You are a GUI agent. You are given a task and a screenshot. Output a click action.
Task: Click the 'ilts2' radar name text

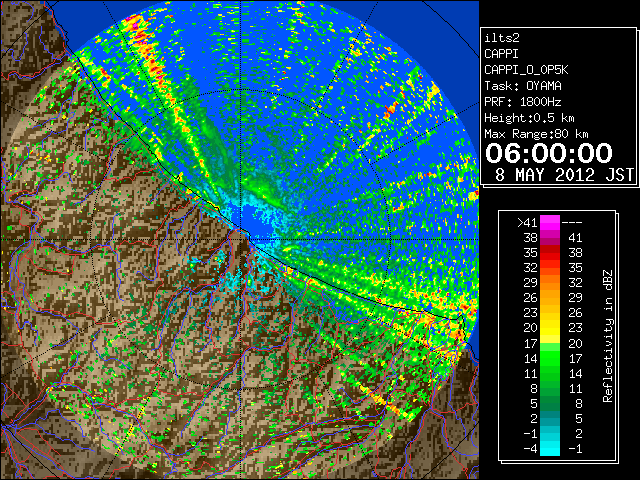502,38
